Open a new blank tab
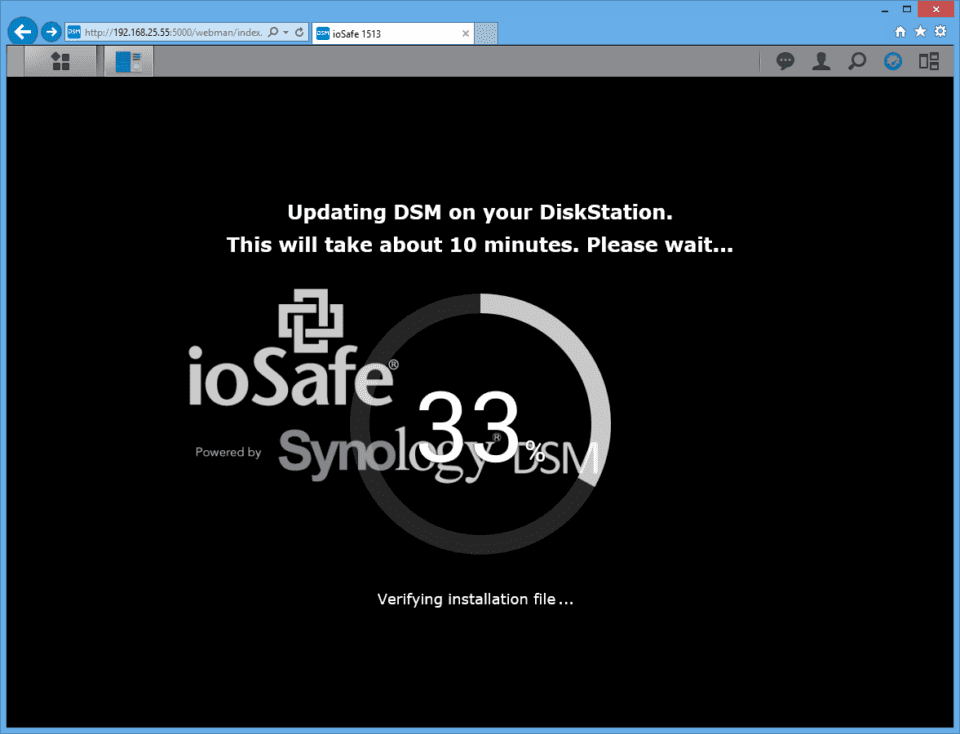Viewport: 960px width, 734px height. (x=486, y=34)
